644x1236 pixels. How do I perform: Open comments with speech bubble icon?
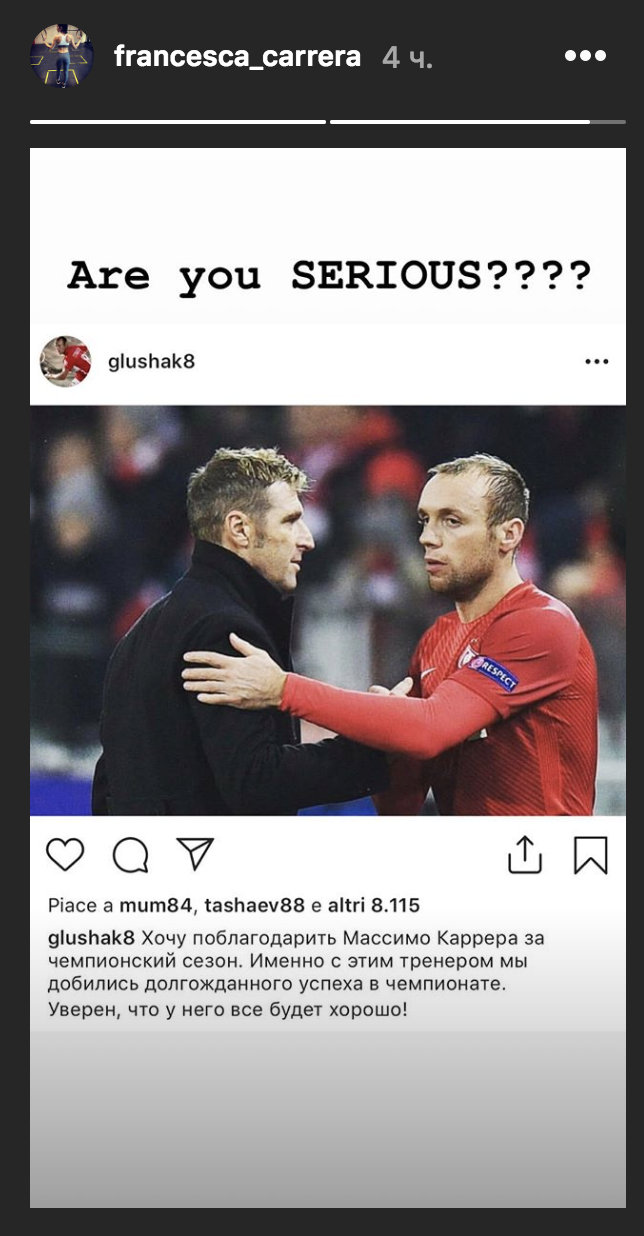(130, 855)
